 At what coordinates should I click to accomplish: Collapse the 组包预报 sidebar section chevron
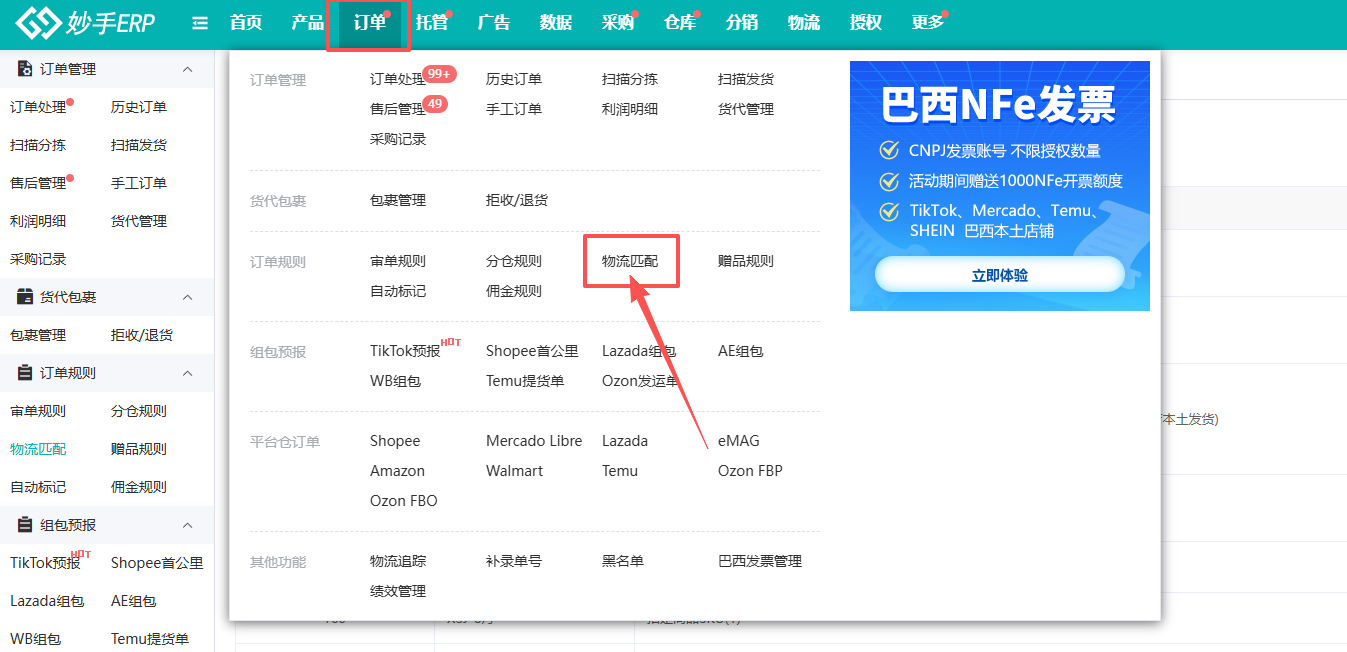[x=187, y=525]
